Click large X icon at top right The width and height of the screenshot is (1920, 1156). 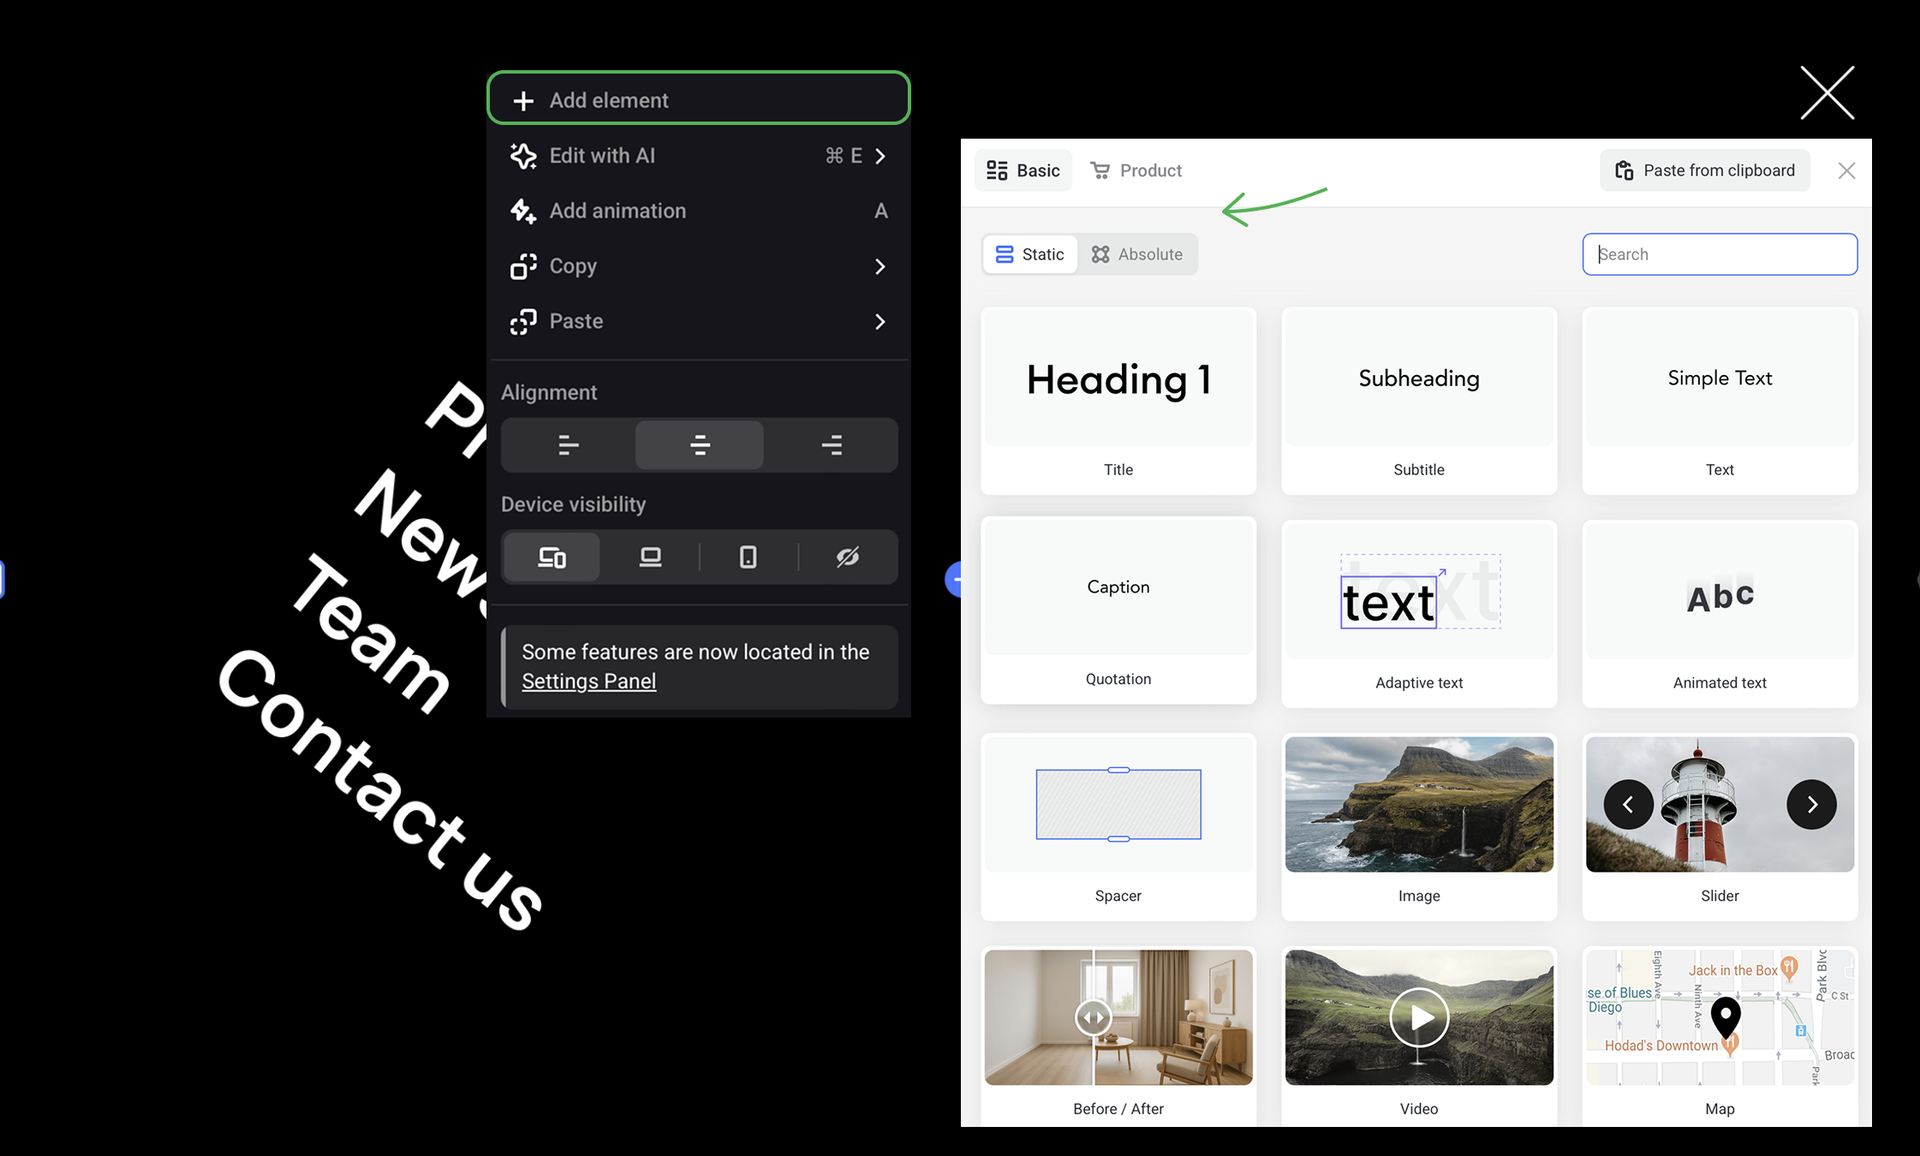pos(1827,93)
